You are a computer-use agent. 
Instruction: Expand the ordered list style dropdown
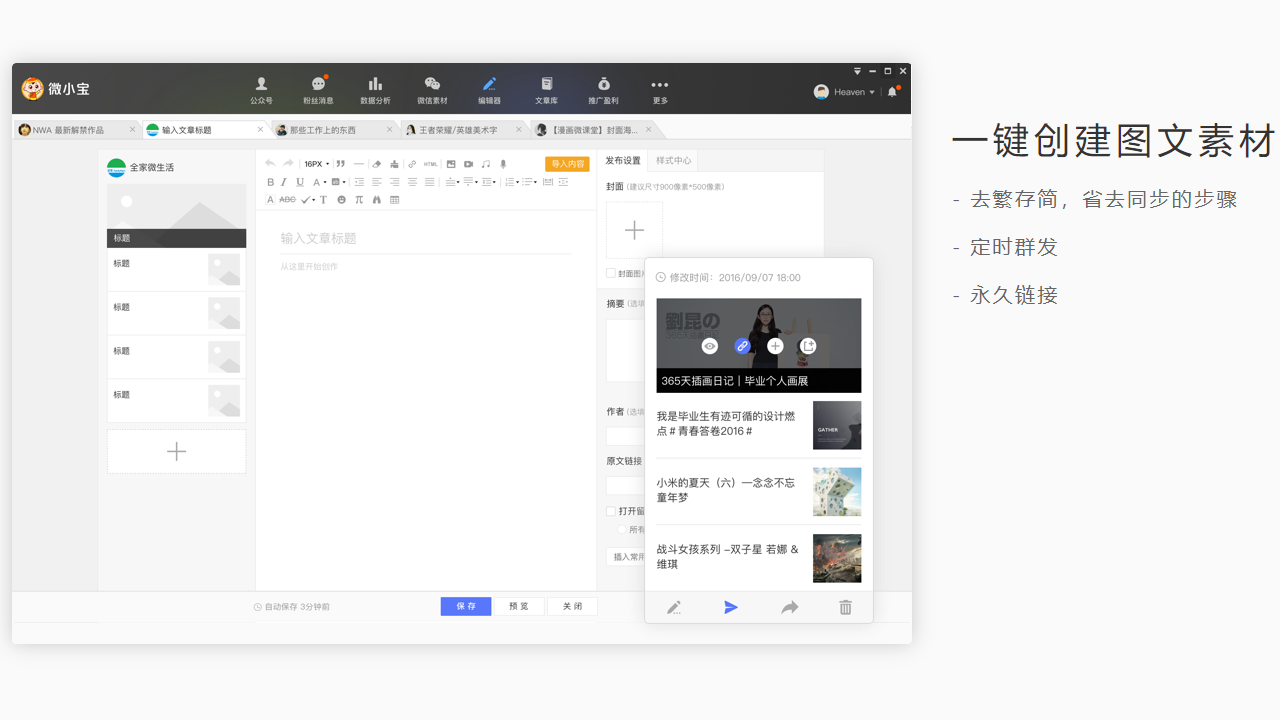tap(515, 182)
